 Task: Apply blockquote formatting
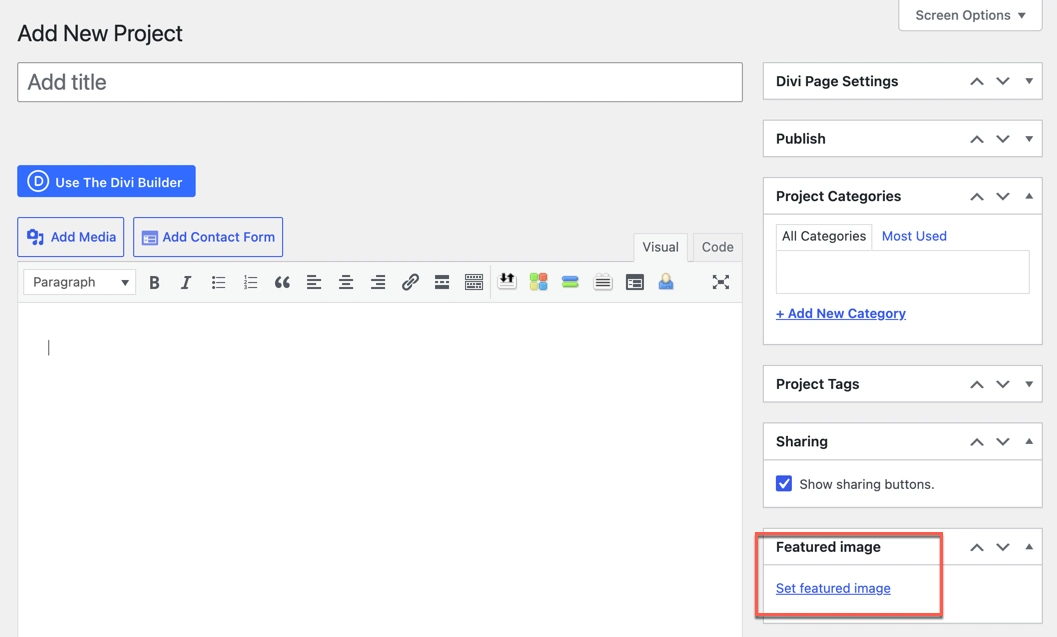tap(282, 282)
